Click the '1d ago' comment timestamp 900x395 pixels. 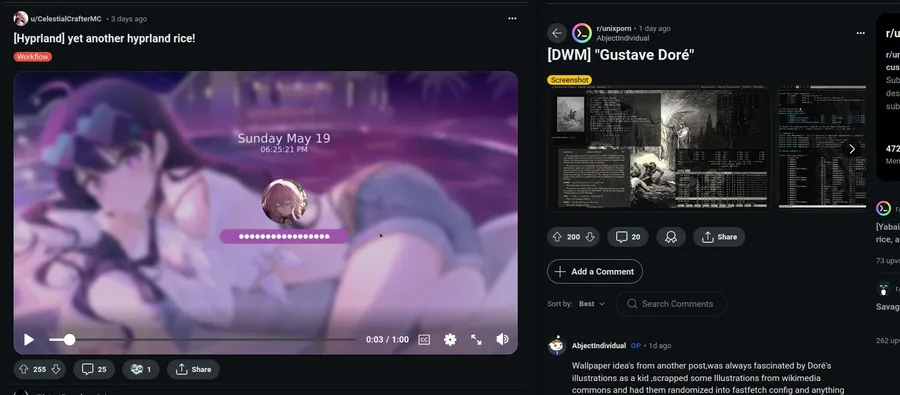[x=660, y=346]
